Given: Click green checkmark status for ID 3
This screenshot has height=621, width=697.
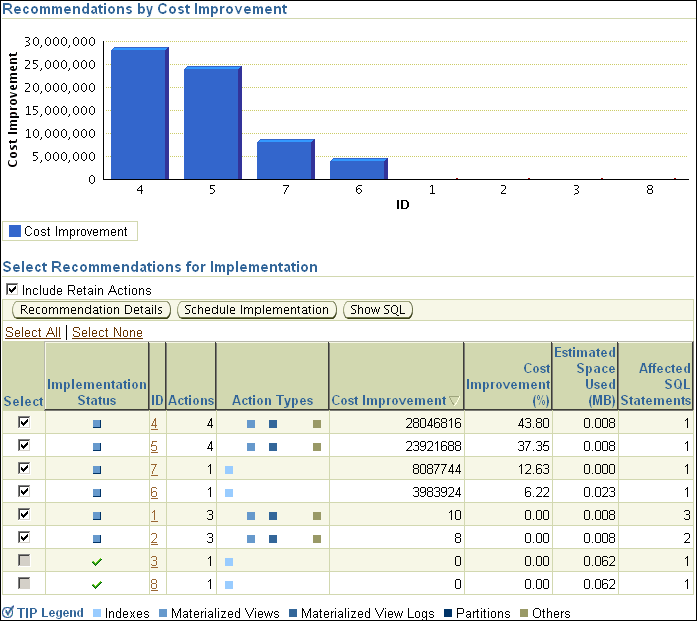Looking at the screenshot, I should point(97,562).
